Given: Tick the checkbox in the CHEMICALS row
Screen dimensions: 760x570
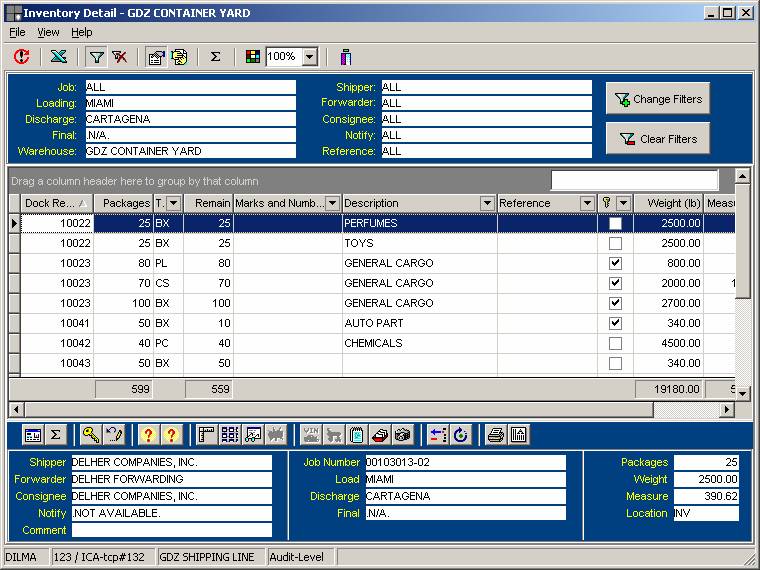Looking at the screenshot, I should pyautogui.click(x=615, y=343).
